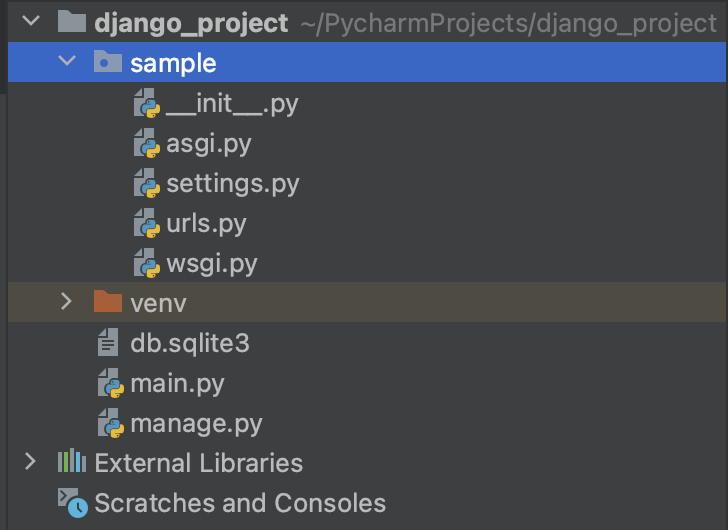Select manage.py file name
Screen dimensions: 728x530
point(196,424)
